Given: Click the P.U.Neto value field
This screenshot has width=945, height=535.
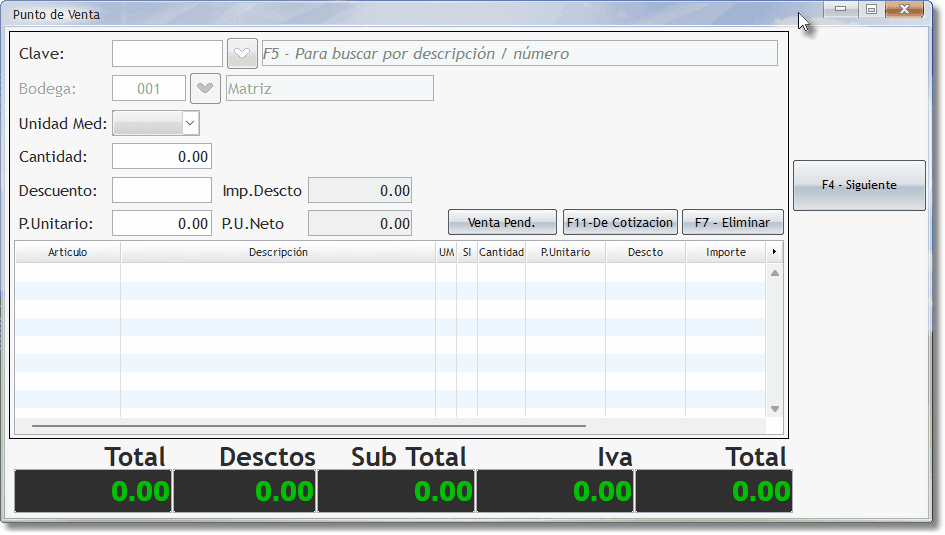Looking at the screenshot, I should pos(360,224).
